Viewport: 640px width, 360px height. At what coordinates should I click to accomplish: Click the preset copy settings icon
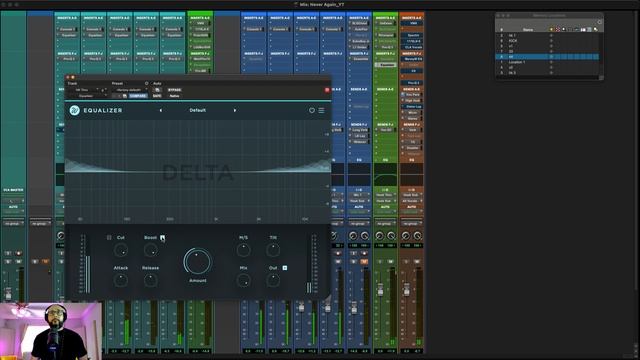click(124, 96)
